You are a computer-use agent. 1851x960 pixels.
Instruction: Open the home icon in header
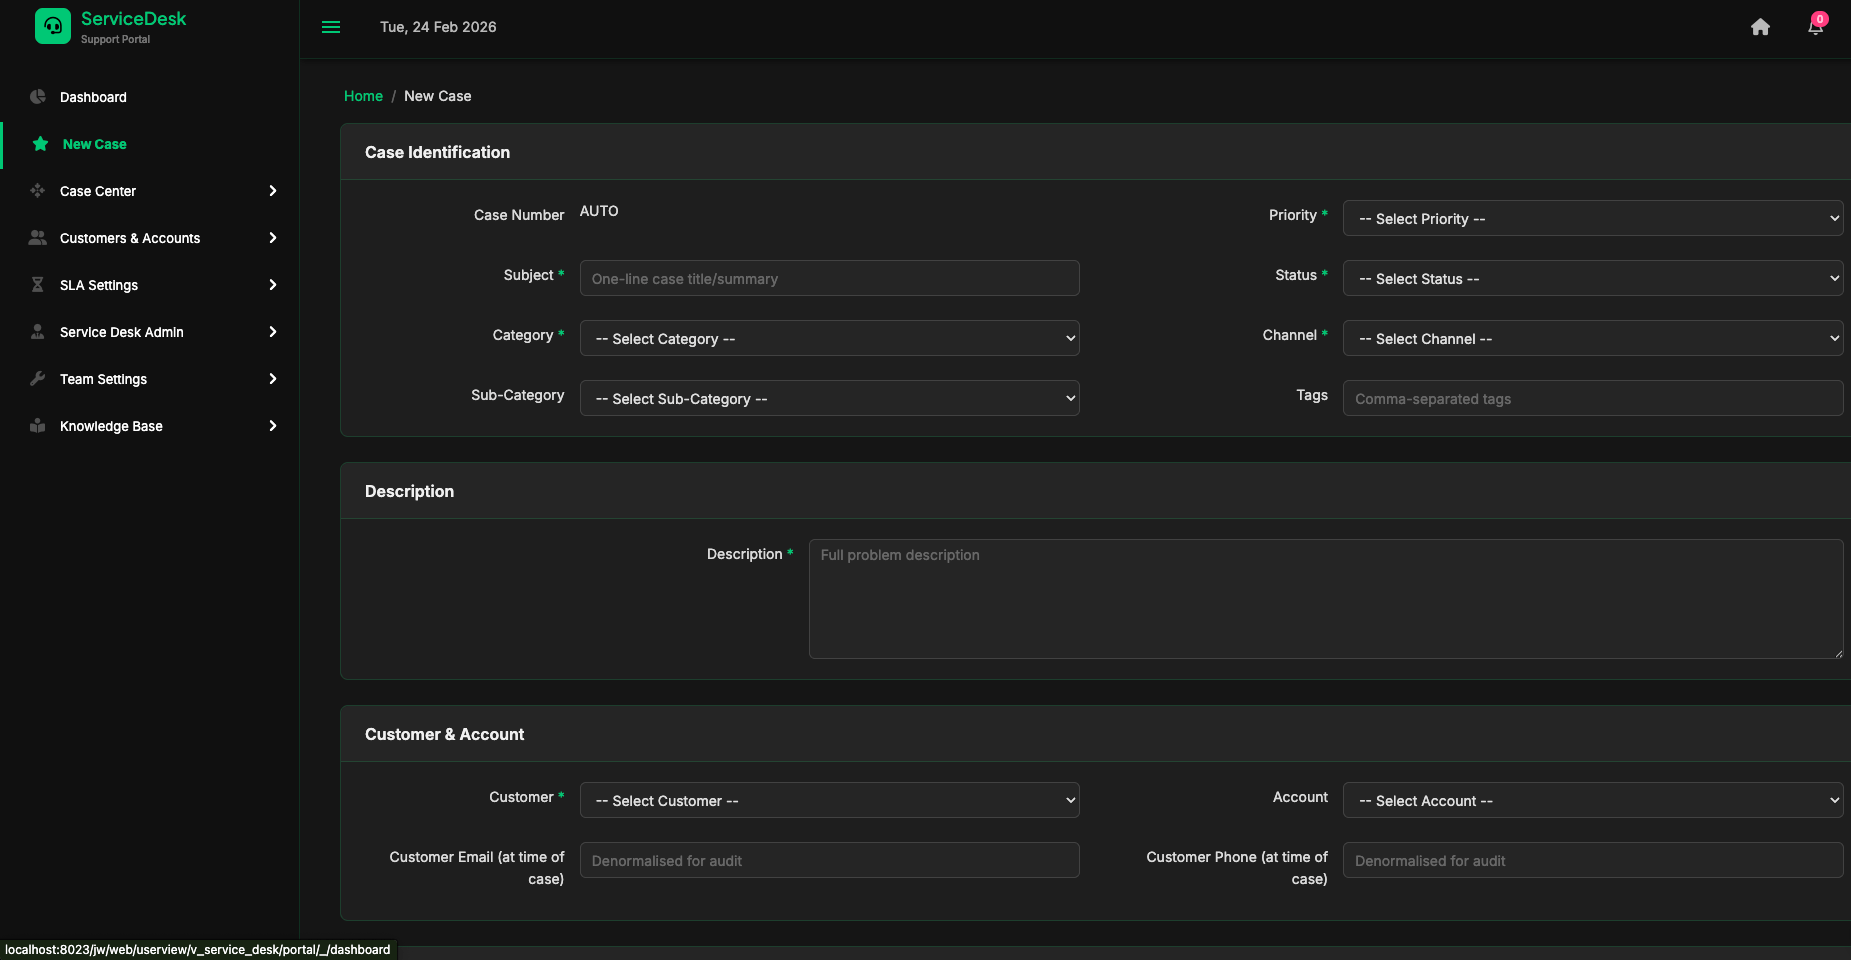coord(1760,27)
